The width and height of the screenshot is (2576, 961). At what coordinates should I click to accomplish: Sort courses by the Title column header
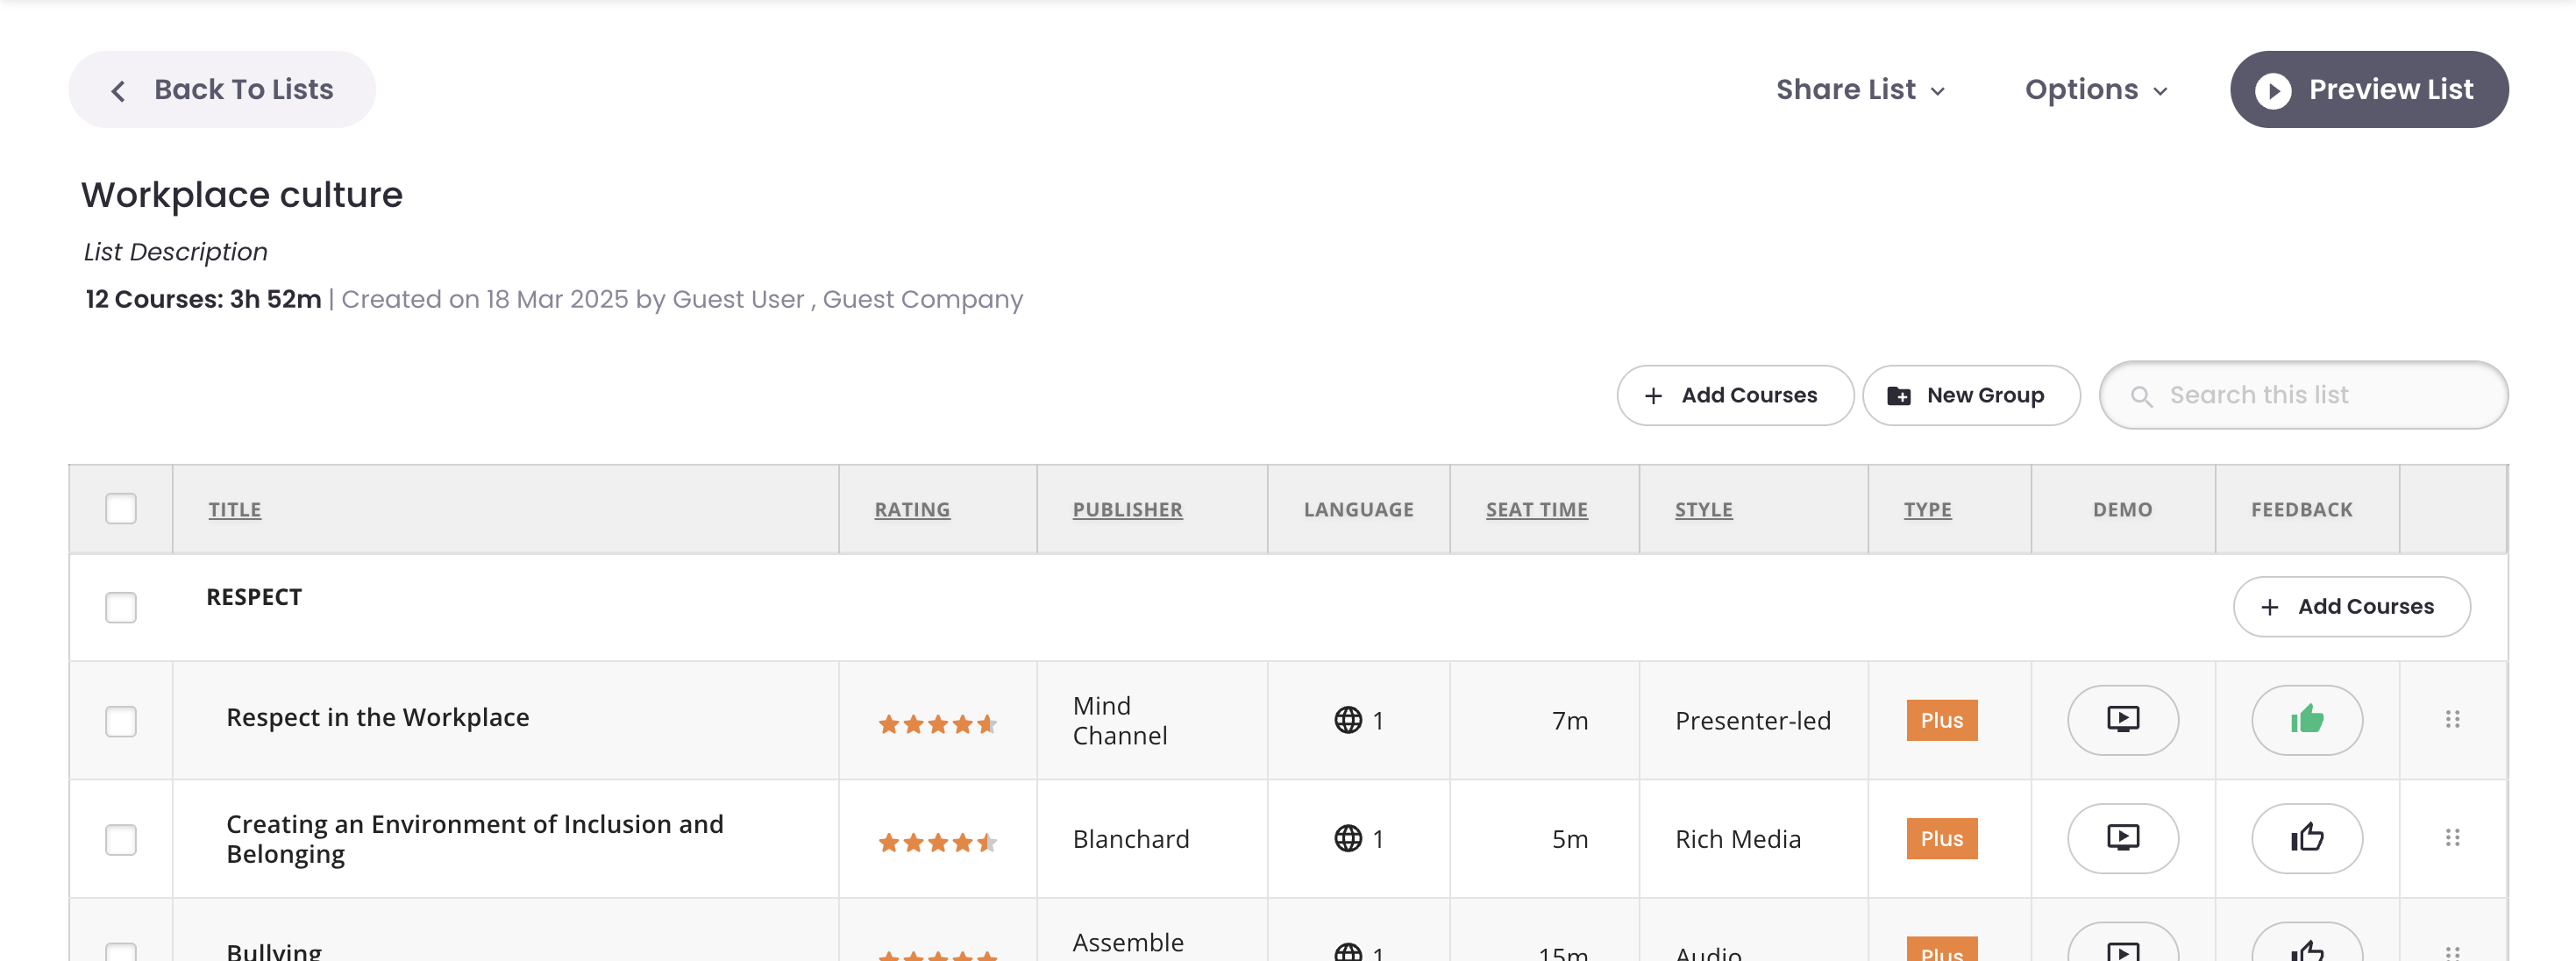[x=235, y=510]
